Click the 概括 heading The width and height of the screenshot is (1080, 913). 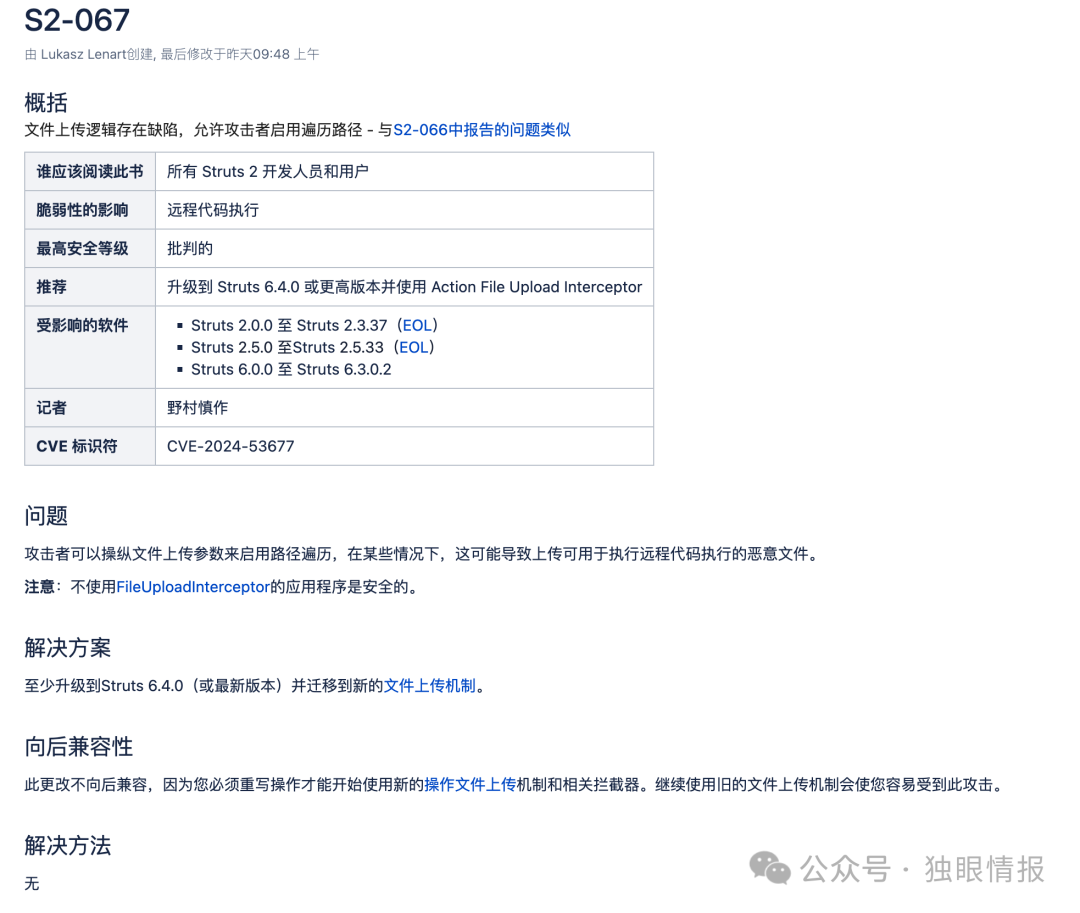click(46, 103)
